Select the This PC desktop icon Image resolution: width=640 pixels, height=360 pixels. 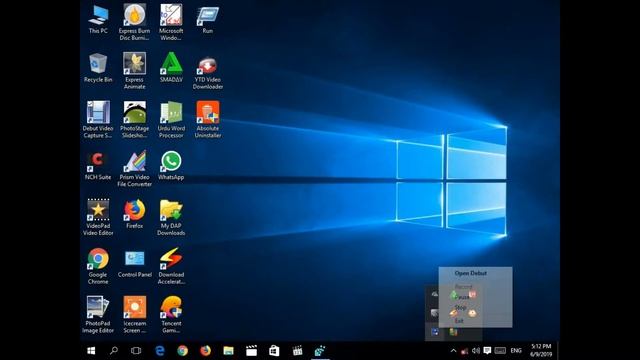pyautogui.click(x=98, y=19)
